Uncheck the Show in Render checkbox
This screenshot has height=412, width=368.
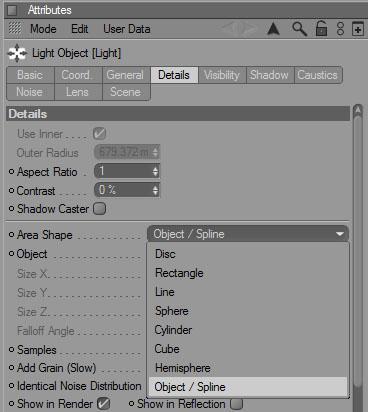coord(103,404)
